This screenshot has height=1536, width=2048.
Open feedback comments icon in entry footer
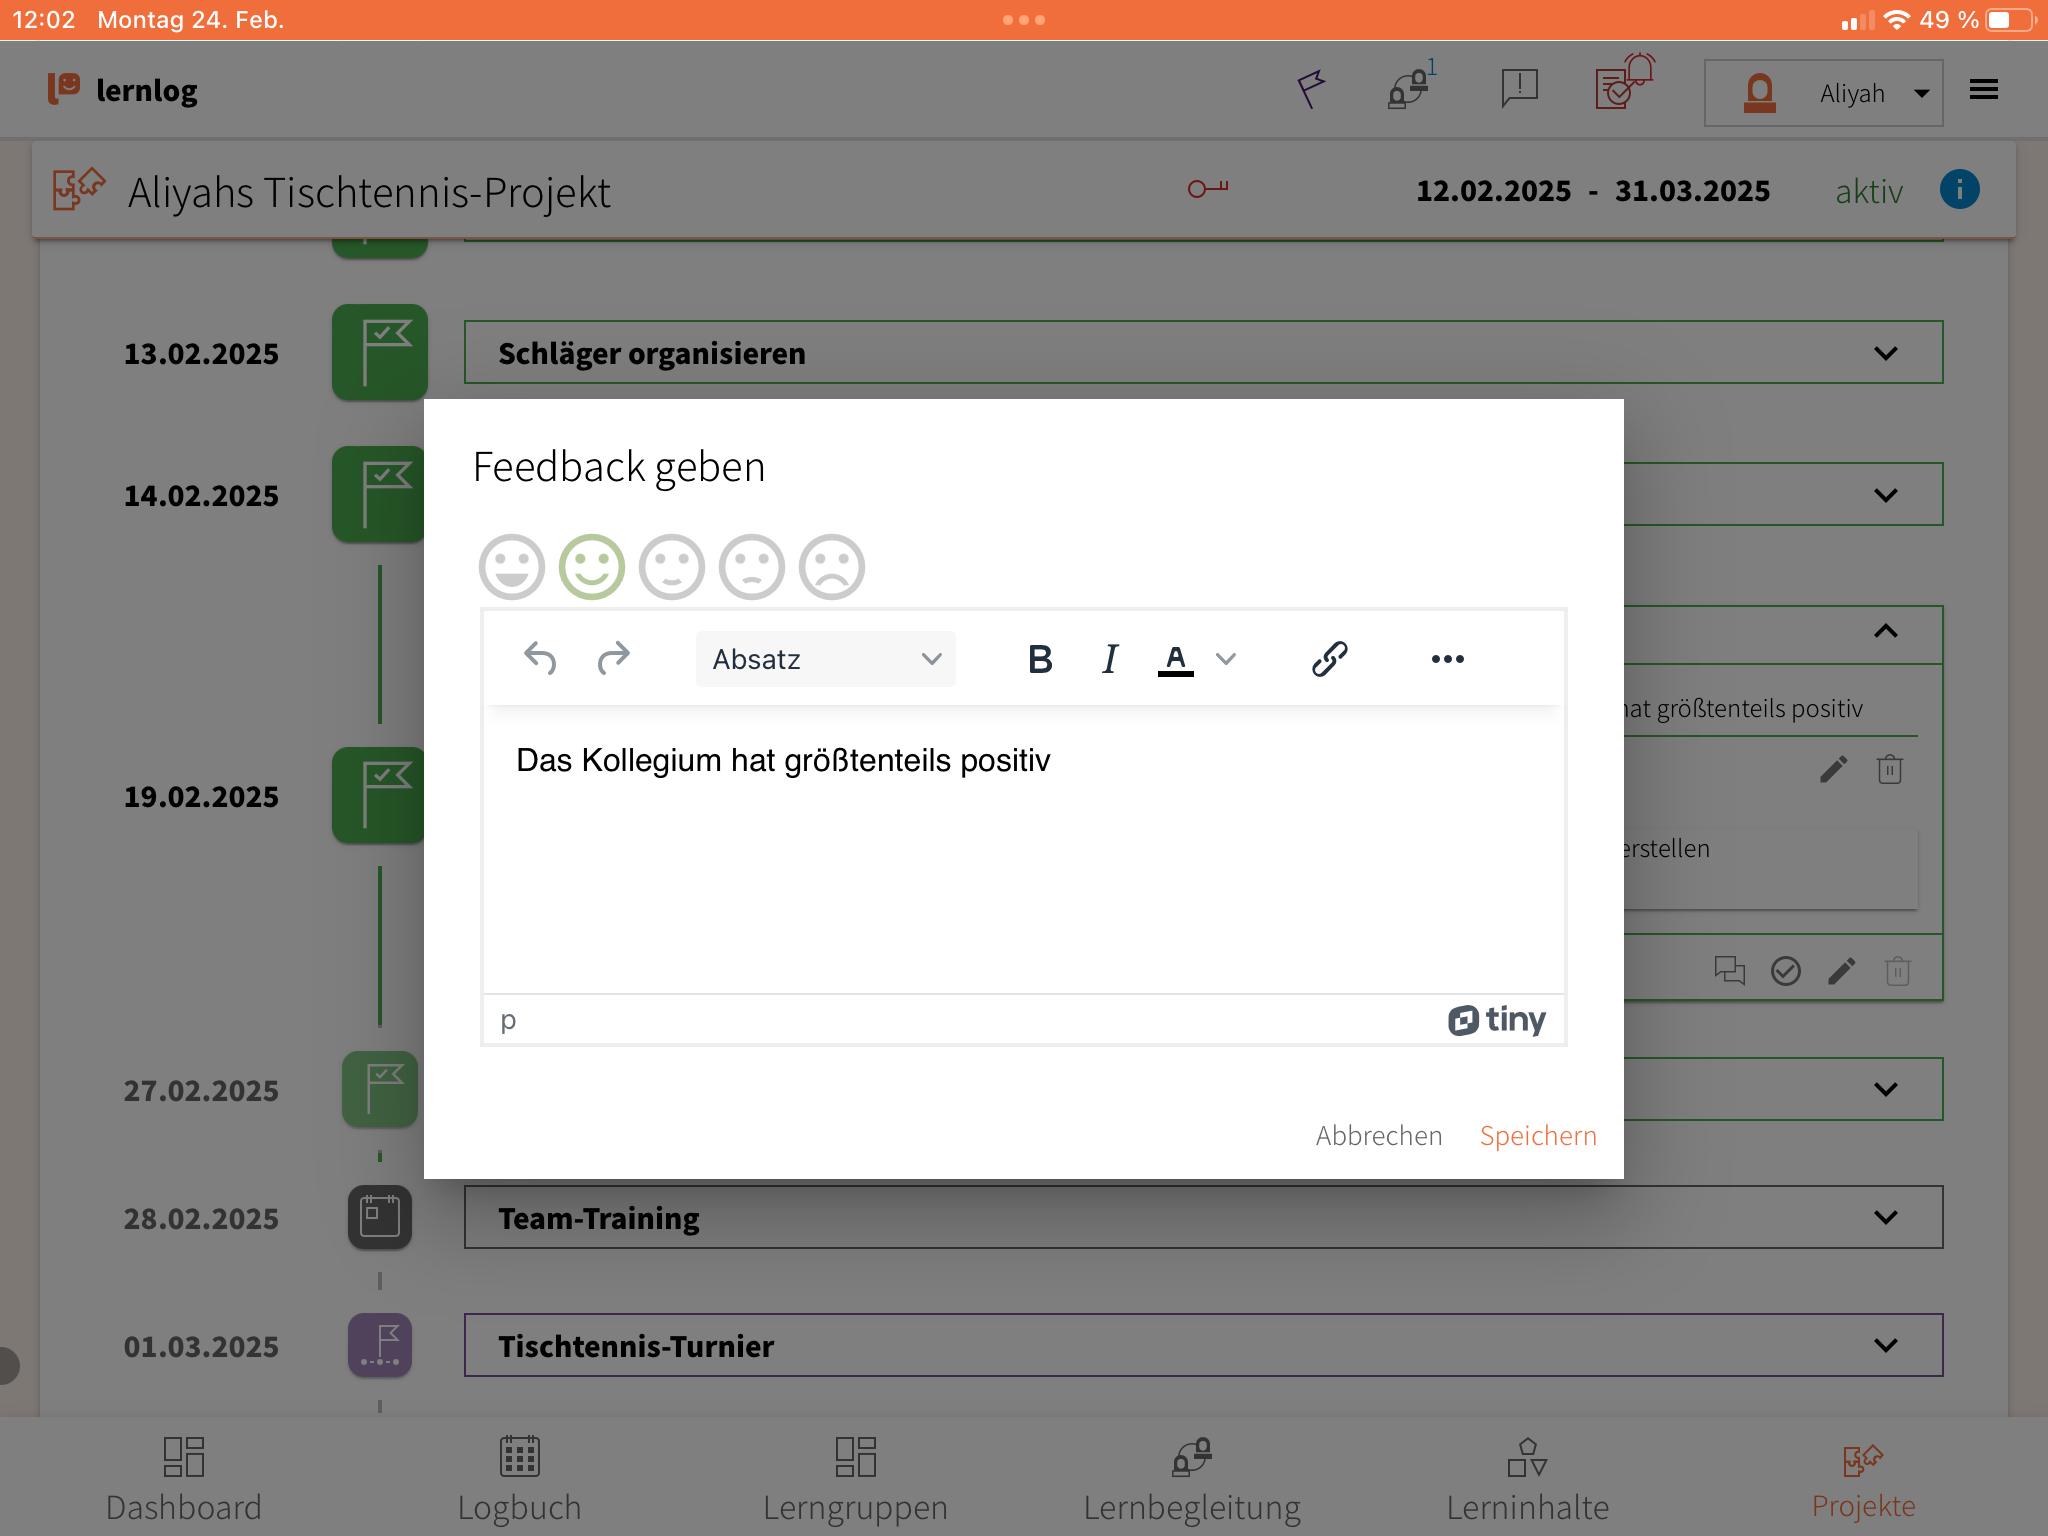1729,971
